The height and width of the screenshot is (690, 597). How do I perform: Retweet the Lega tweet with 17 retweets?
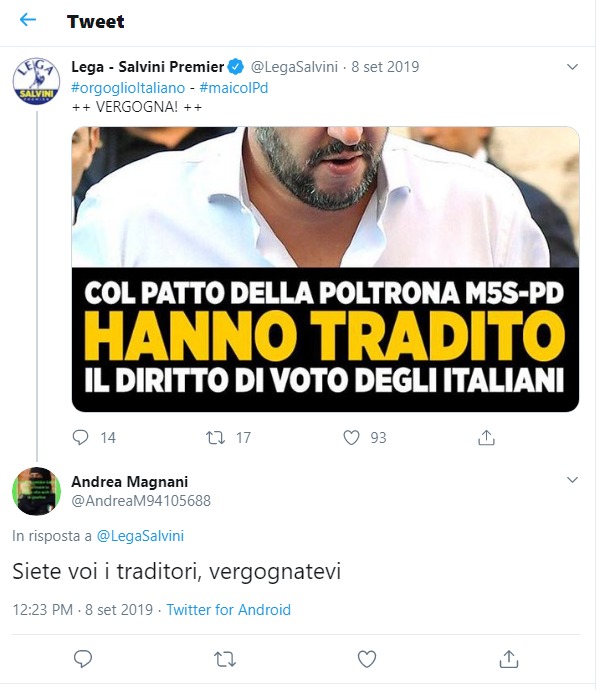pyautogui.click(x=216, y=437)
